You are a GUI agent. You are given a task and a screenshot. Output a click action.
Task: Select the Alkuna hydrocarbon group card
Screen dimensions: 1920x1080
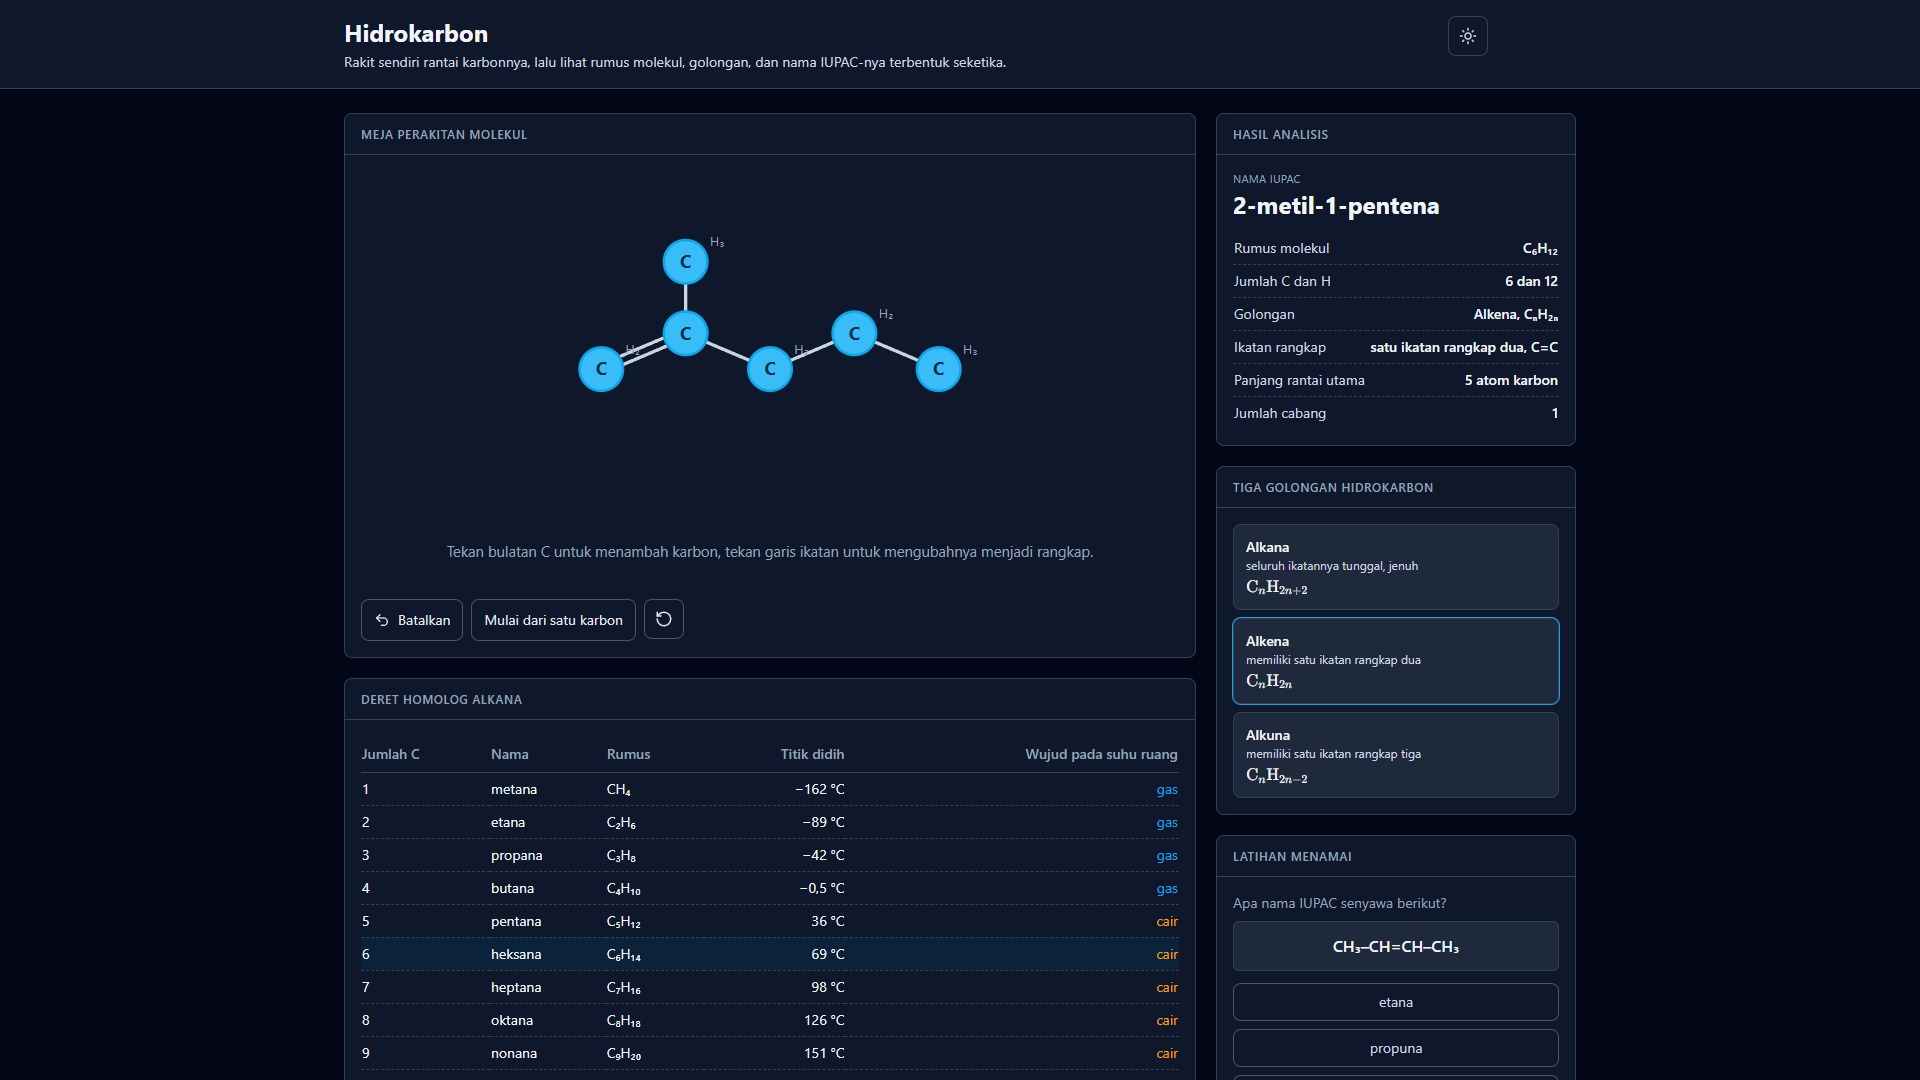tap(1395, 755)
